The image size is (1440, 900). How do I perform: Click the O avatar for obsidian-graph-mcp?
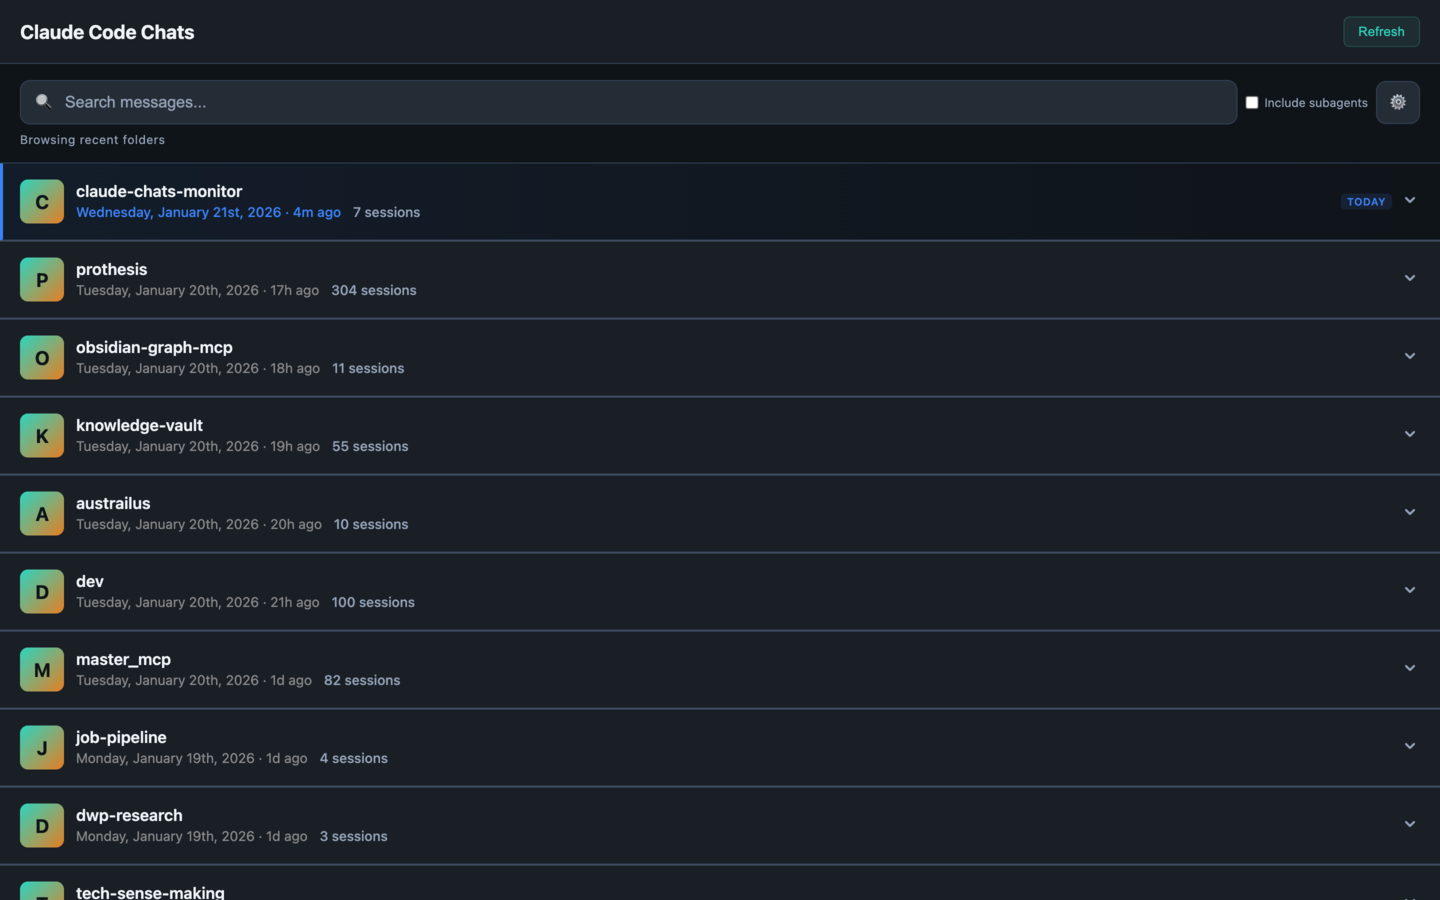click(x=42, y=357)
